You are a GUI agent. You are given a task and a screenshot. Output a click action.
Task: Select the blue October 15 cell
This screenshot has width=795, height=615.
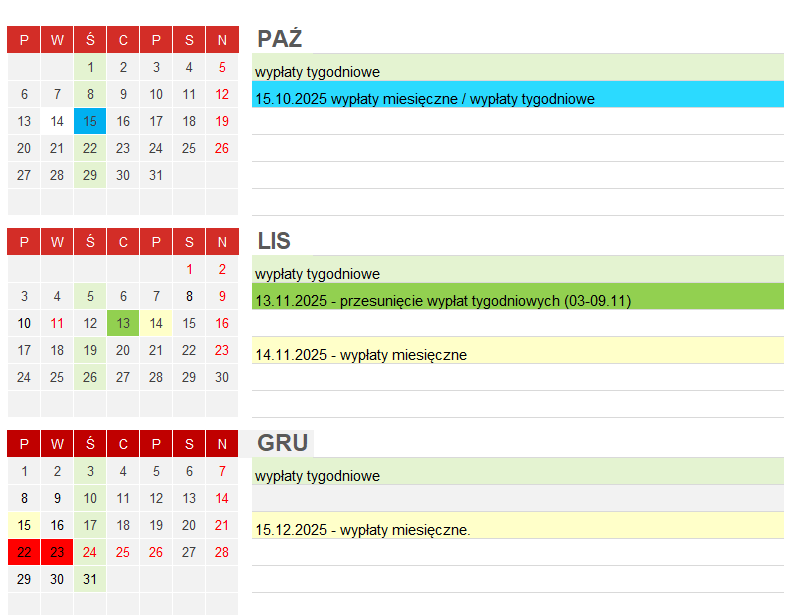click(90, 121)
